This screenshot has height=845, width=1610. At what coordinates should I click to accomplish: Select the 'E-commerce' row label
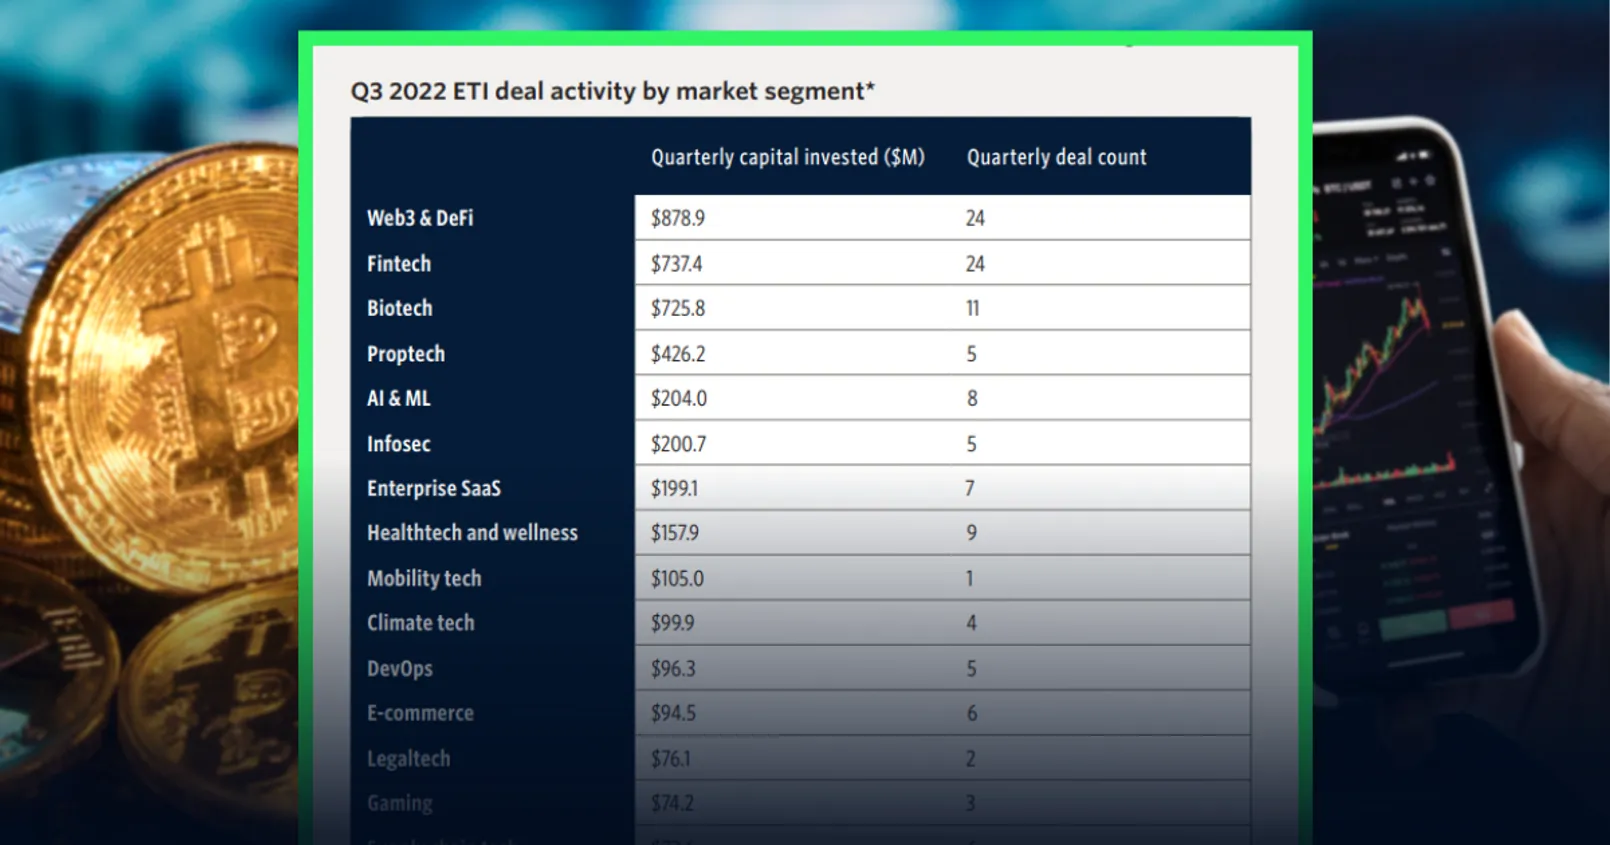(x=420, y=713)
